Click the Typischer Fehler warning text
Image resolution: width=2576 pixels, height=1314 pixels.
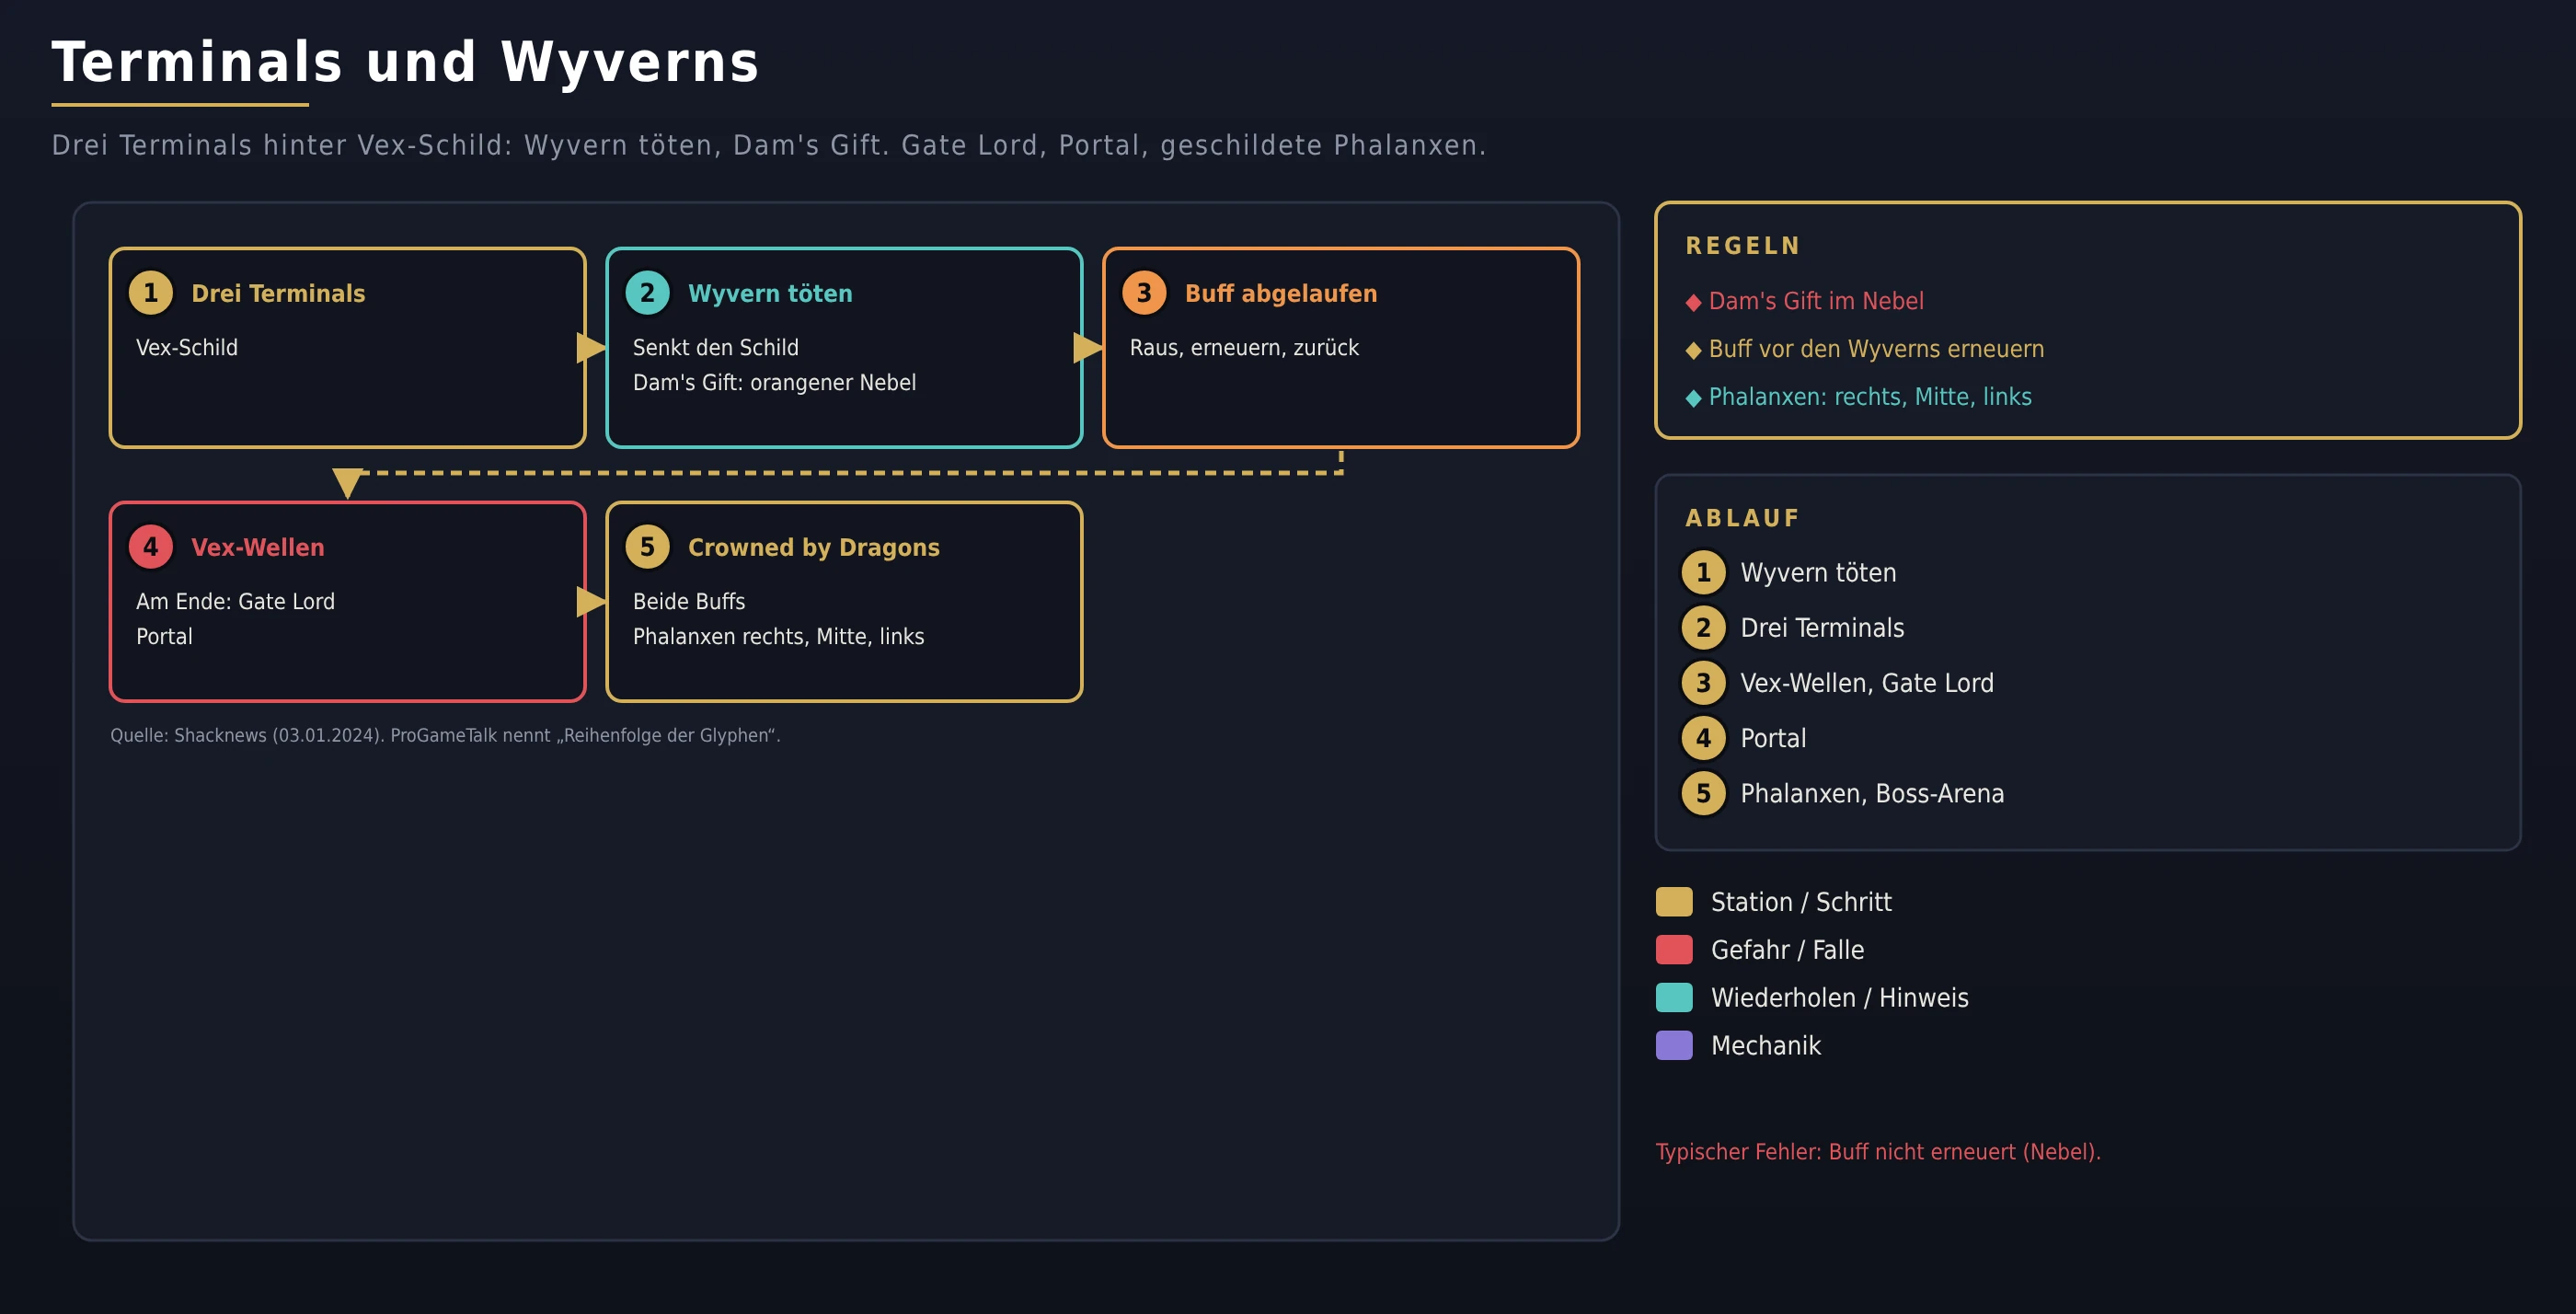point(1878,1152)
